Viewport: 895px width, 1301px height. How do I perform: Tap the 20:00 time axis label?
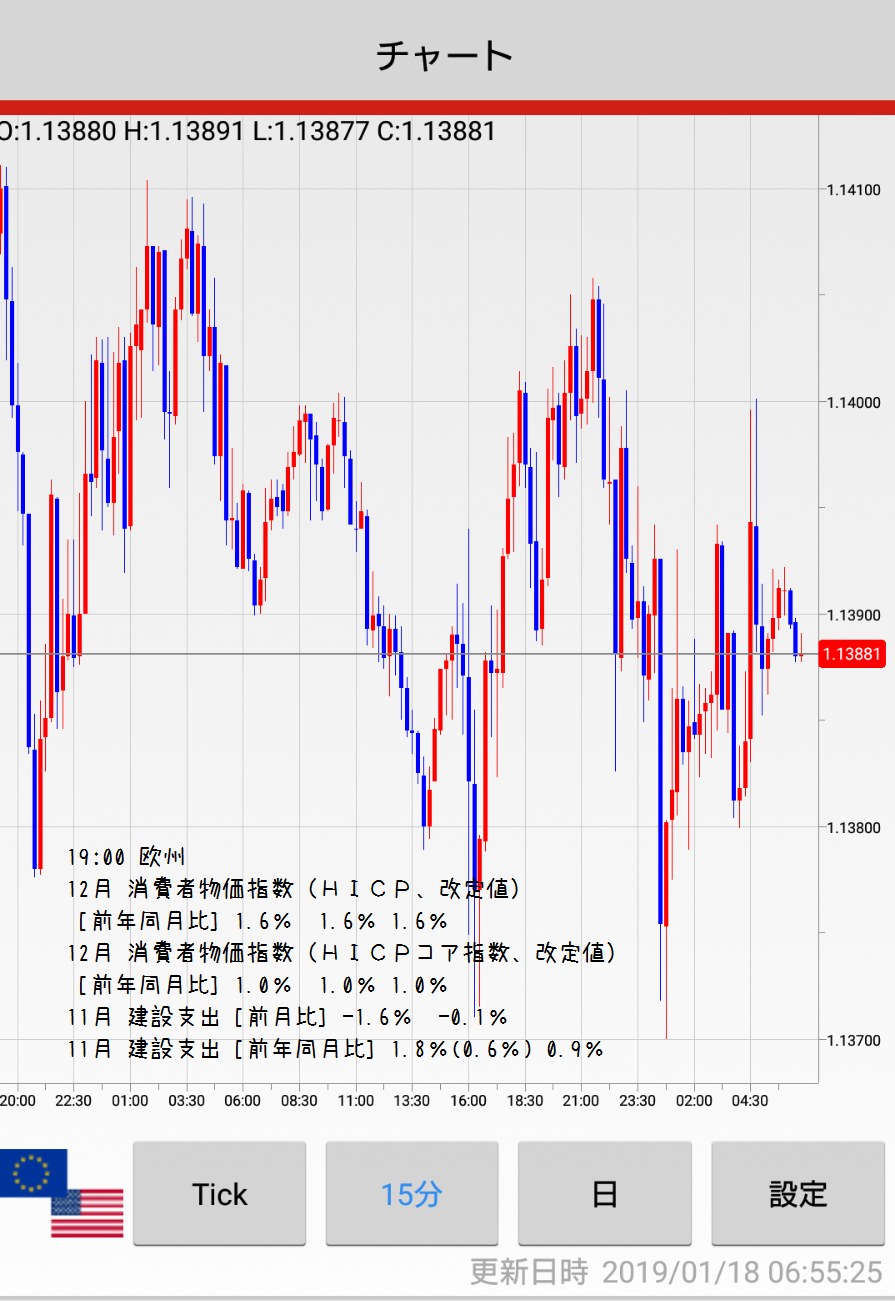tap(17, 1101)
